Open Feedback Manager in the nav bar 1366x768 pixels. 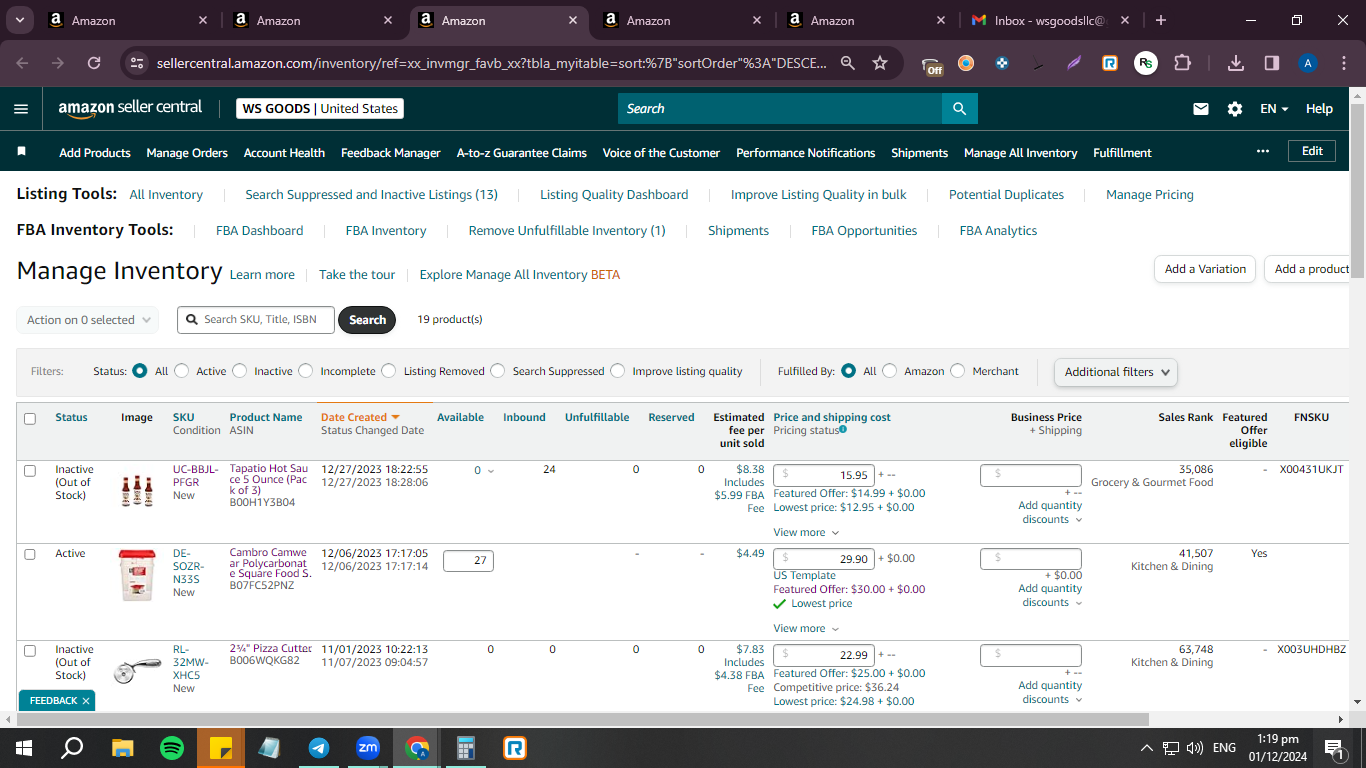point(391,153)
